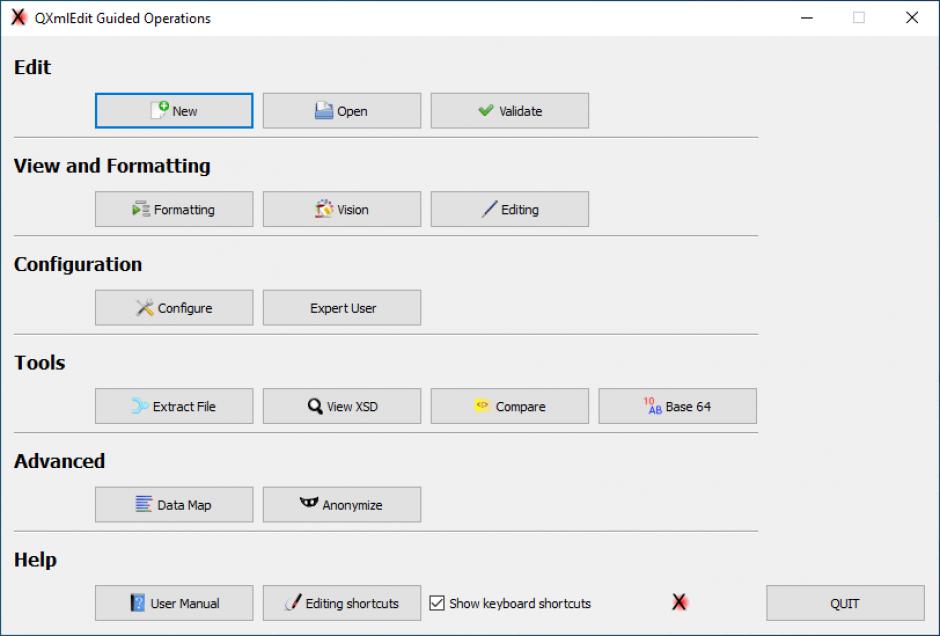
Task: Click the Vision button
Action: point(342,209)
